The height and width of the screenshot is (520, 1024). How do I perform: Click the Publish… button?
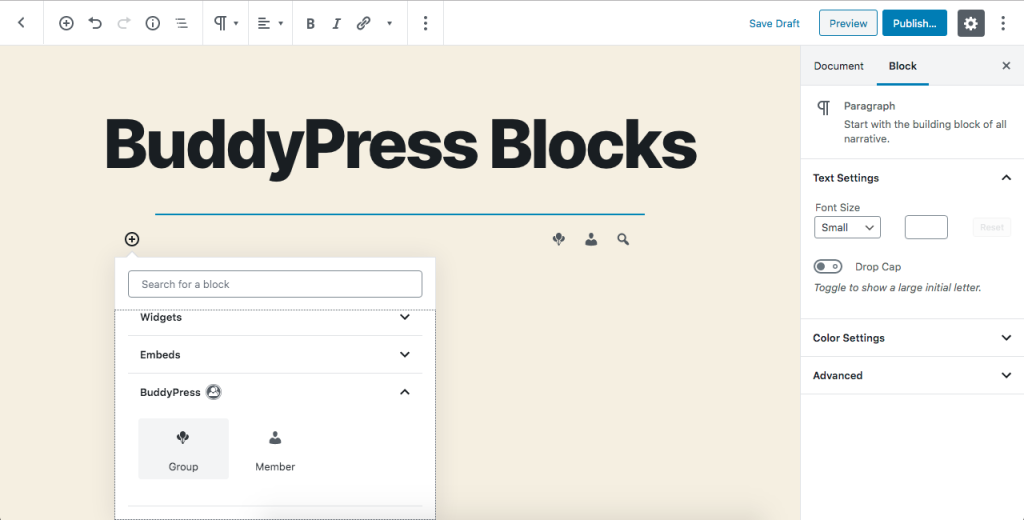pos(914,23)
